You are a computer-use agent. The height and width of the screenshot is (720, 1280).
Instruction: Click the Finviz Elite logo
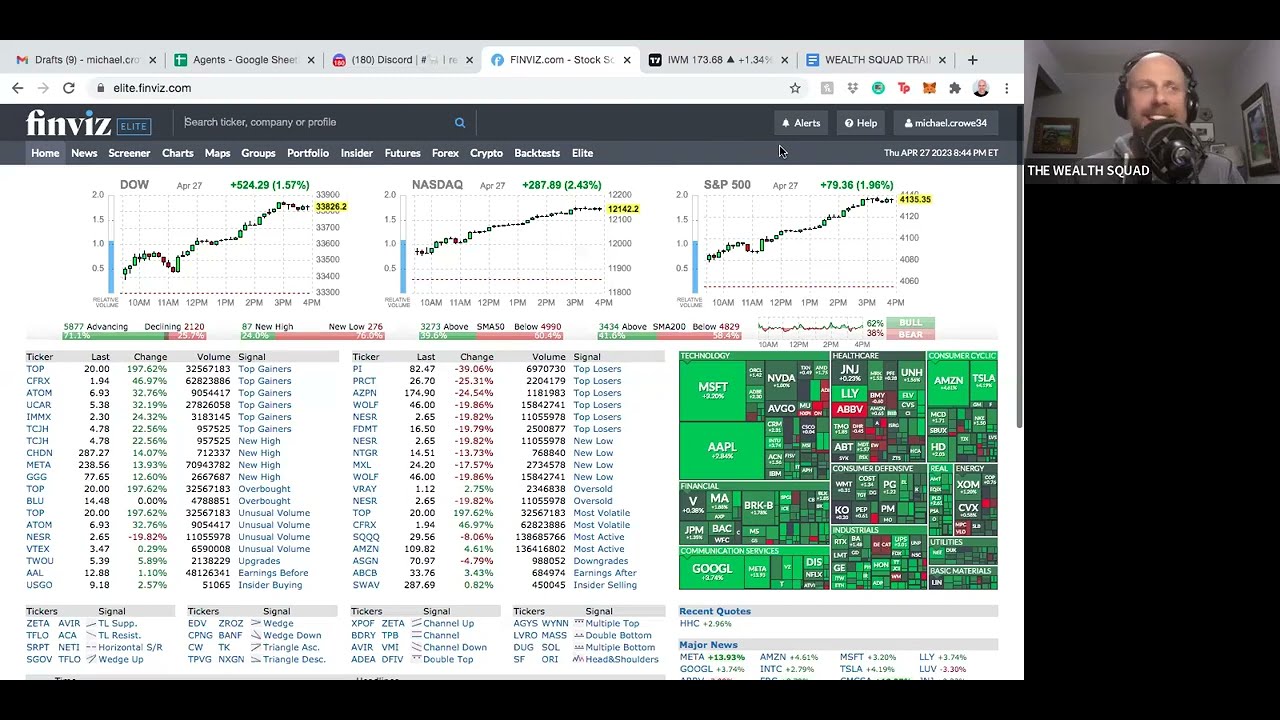coord(88,123)
